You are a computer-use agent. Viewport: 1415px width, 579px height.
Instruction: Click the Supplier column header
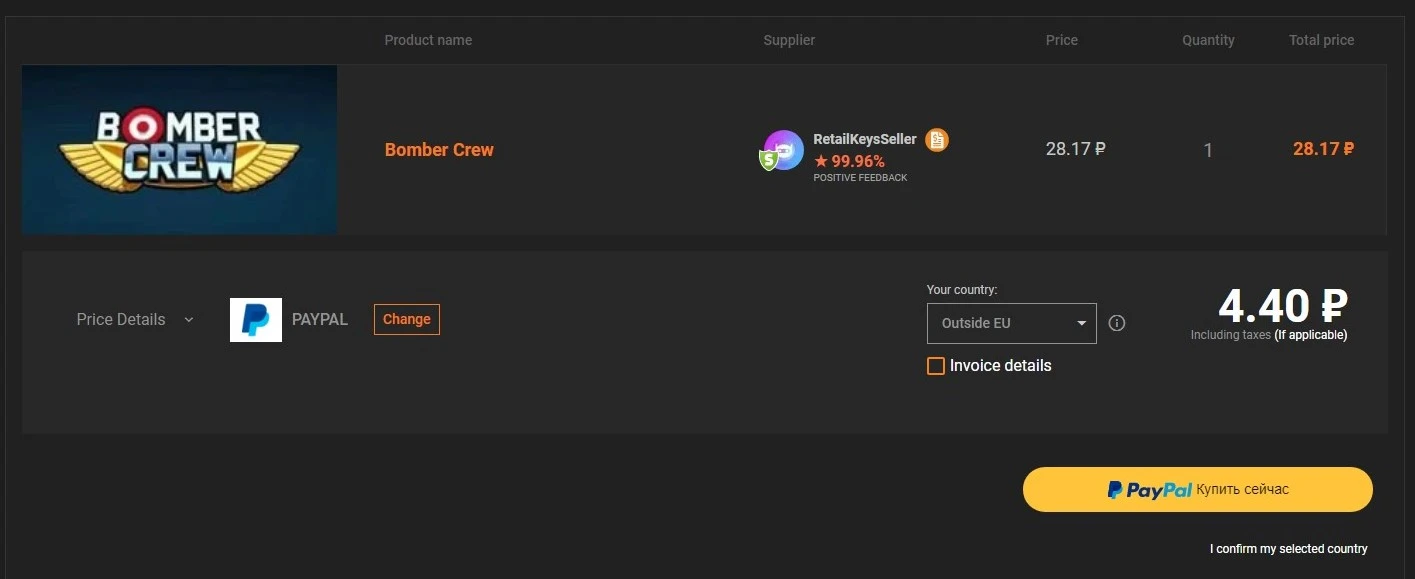(789, 40)
